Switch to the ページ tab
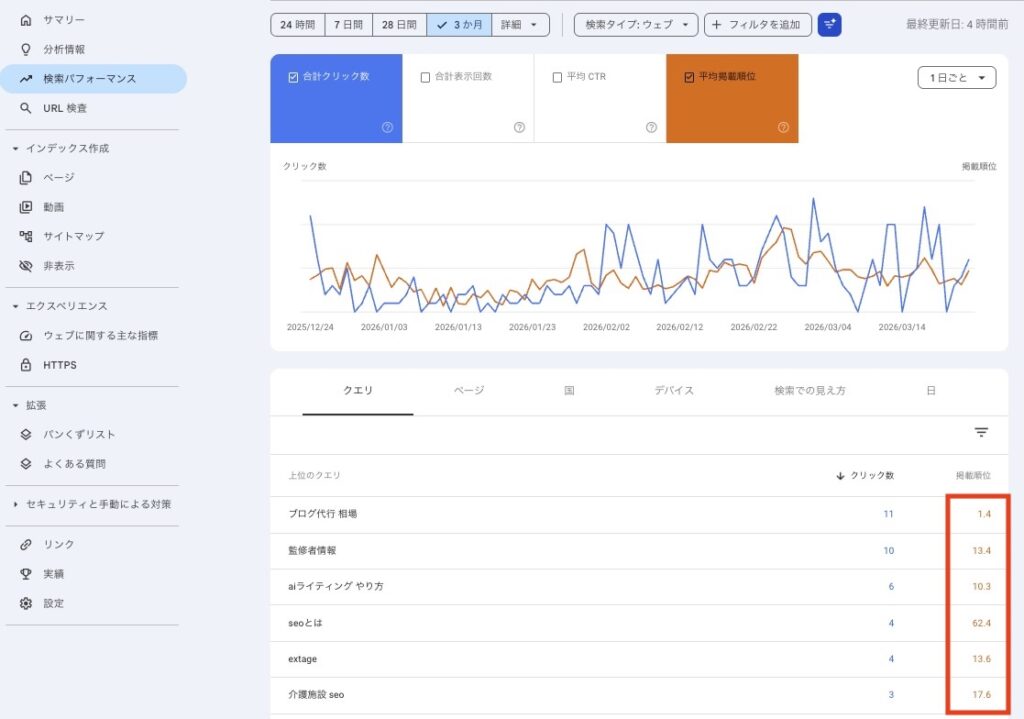The height and width of the screenshot is (719, 1024). 468,391
